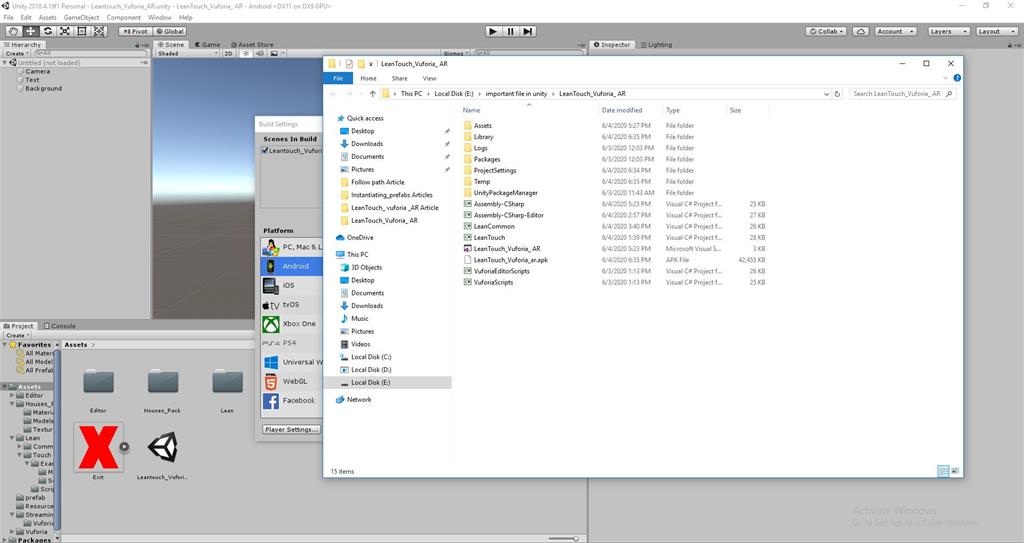Click the Player Settings button
The width and height of the screenshot is (1024, 543).
pos(291,429)
